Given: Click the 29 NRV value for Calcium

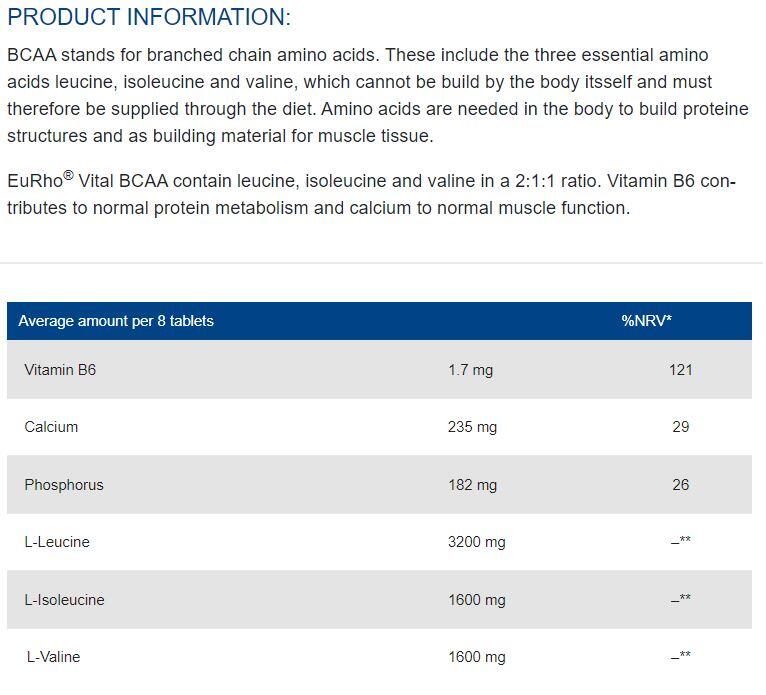Looking at the screenshot, I should coord(681,427).
